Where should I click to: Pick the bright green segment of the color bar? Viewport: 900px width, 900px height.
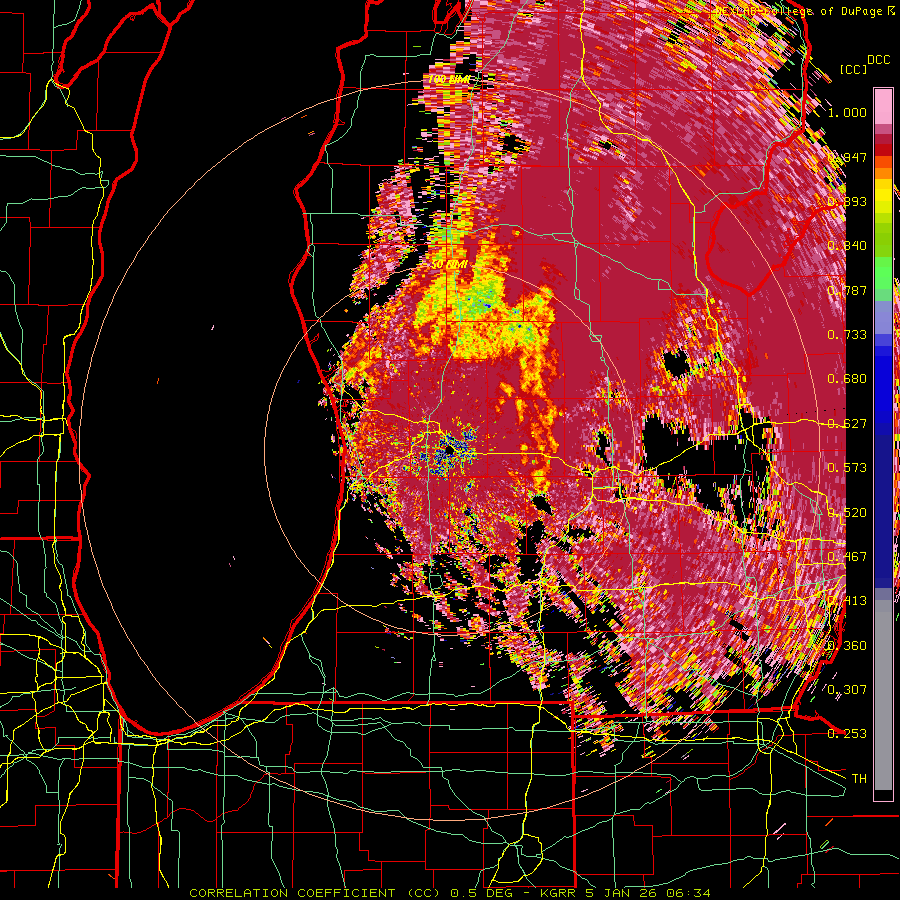[883, 273]
